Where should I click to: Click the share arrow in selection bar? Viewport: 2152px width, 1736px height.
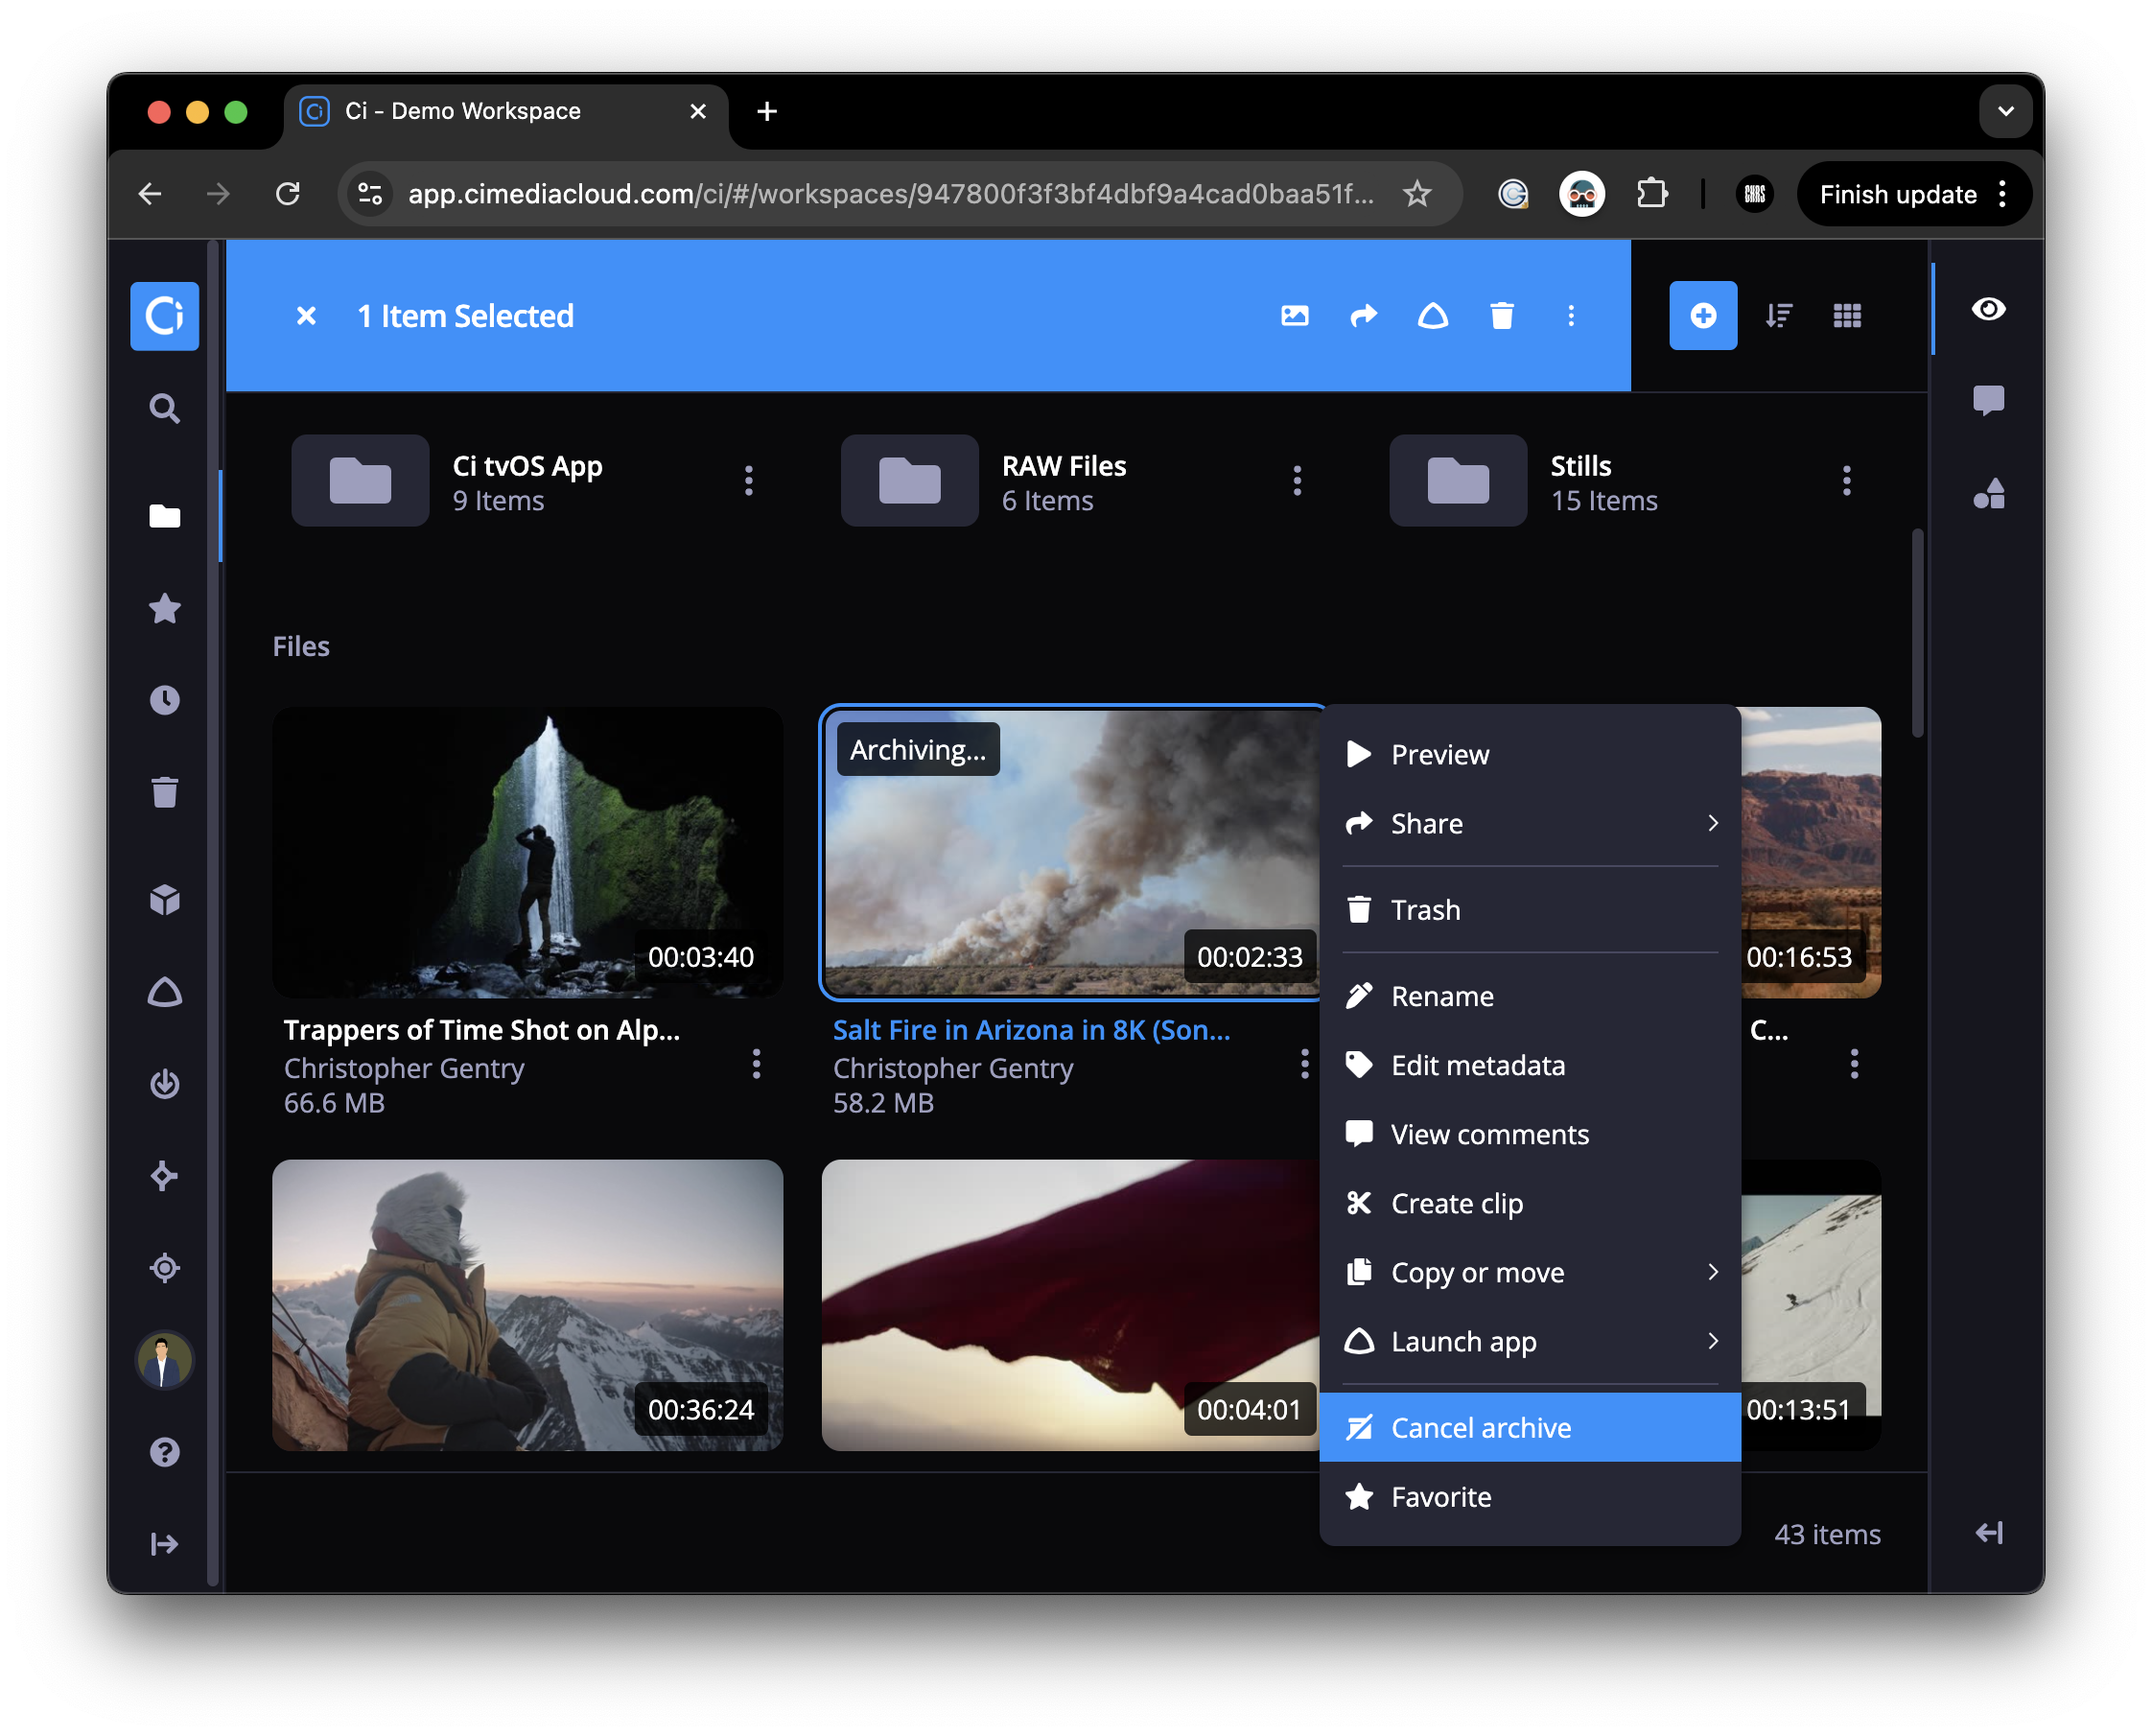coord(1363,316)
